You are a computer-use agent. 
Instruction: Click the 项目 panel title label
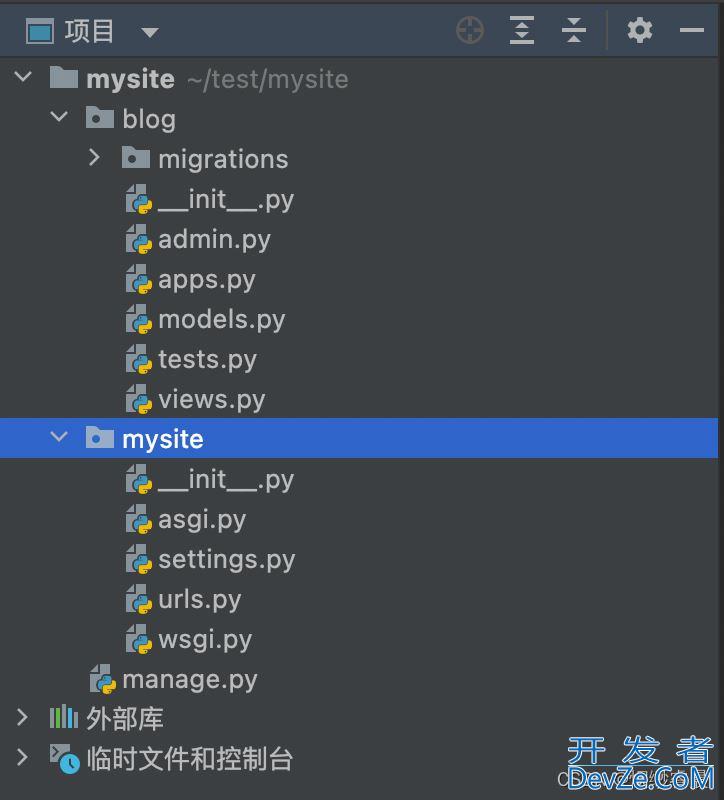[89, 31]
